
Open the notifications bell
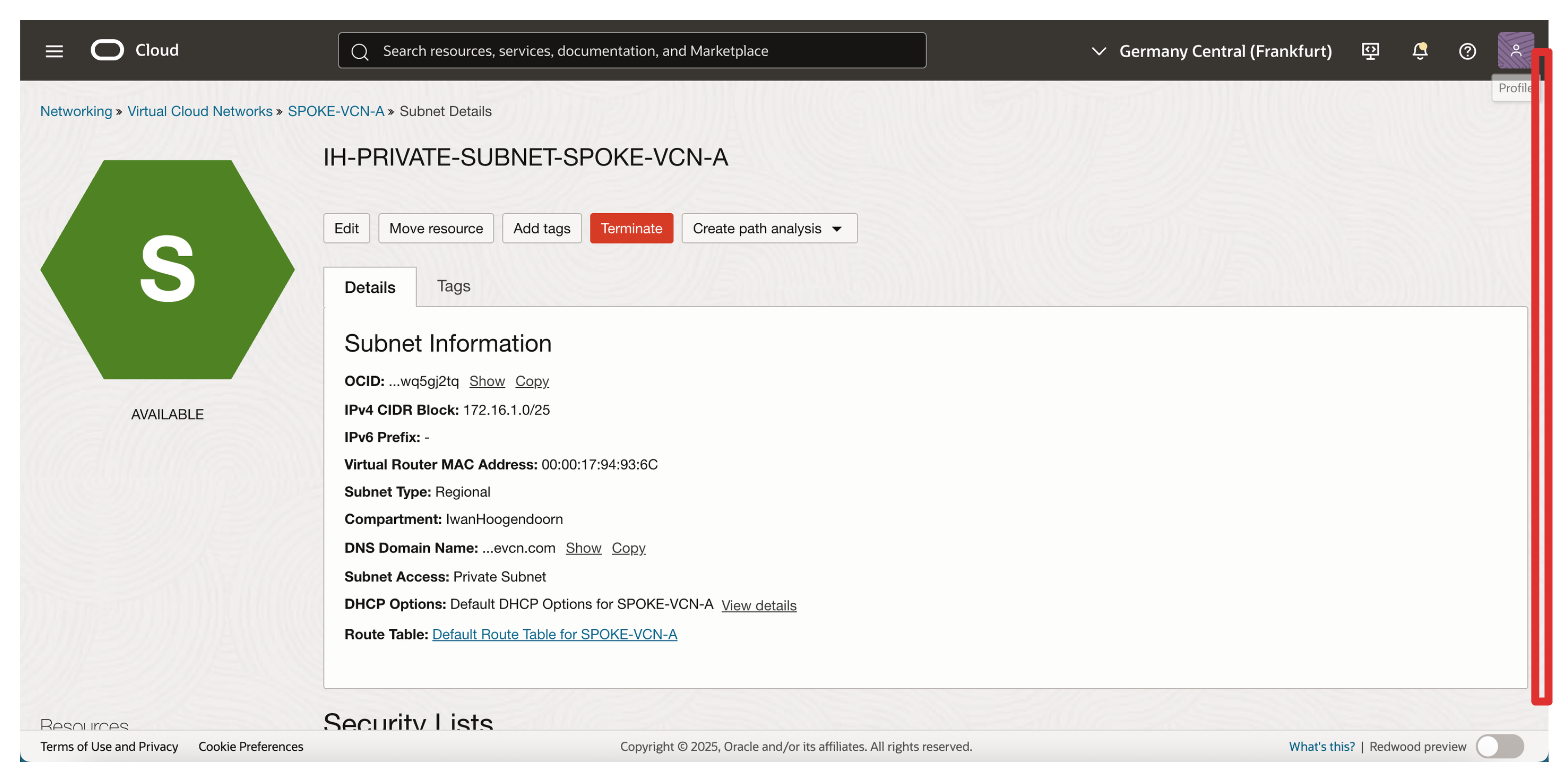(1419, 51)
